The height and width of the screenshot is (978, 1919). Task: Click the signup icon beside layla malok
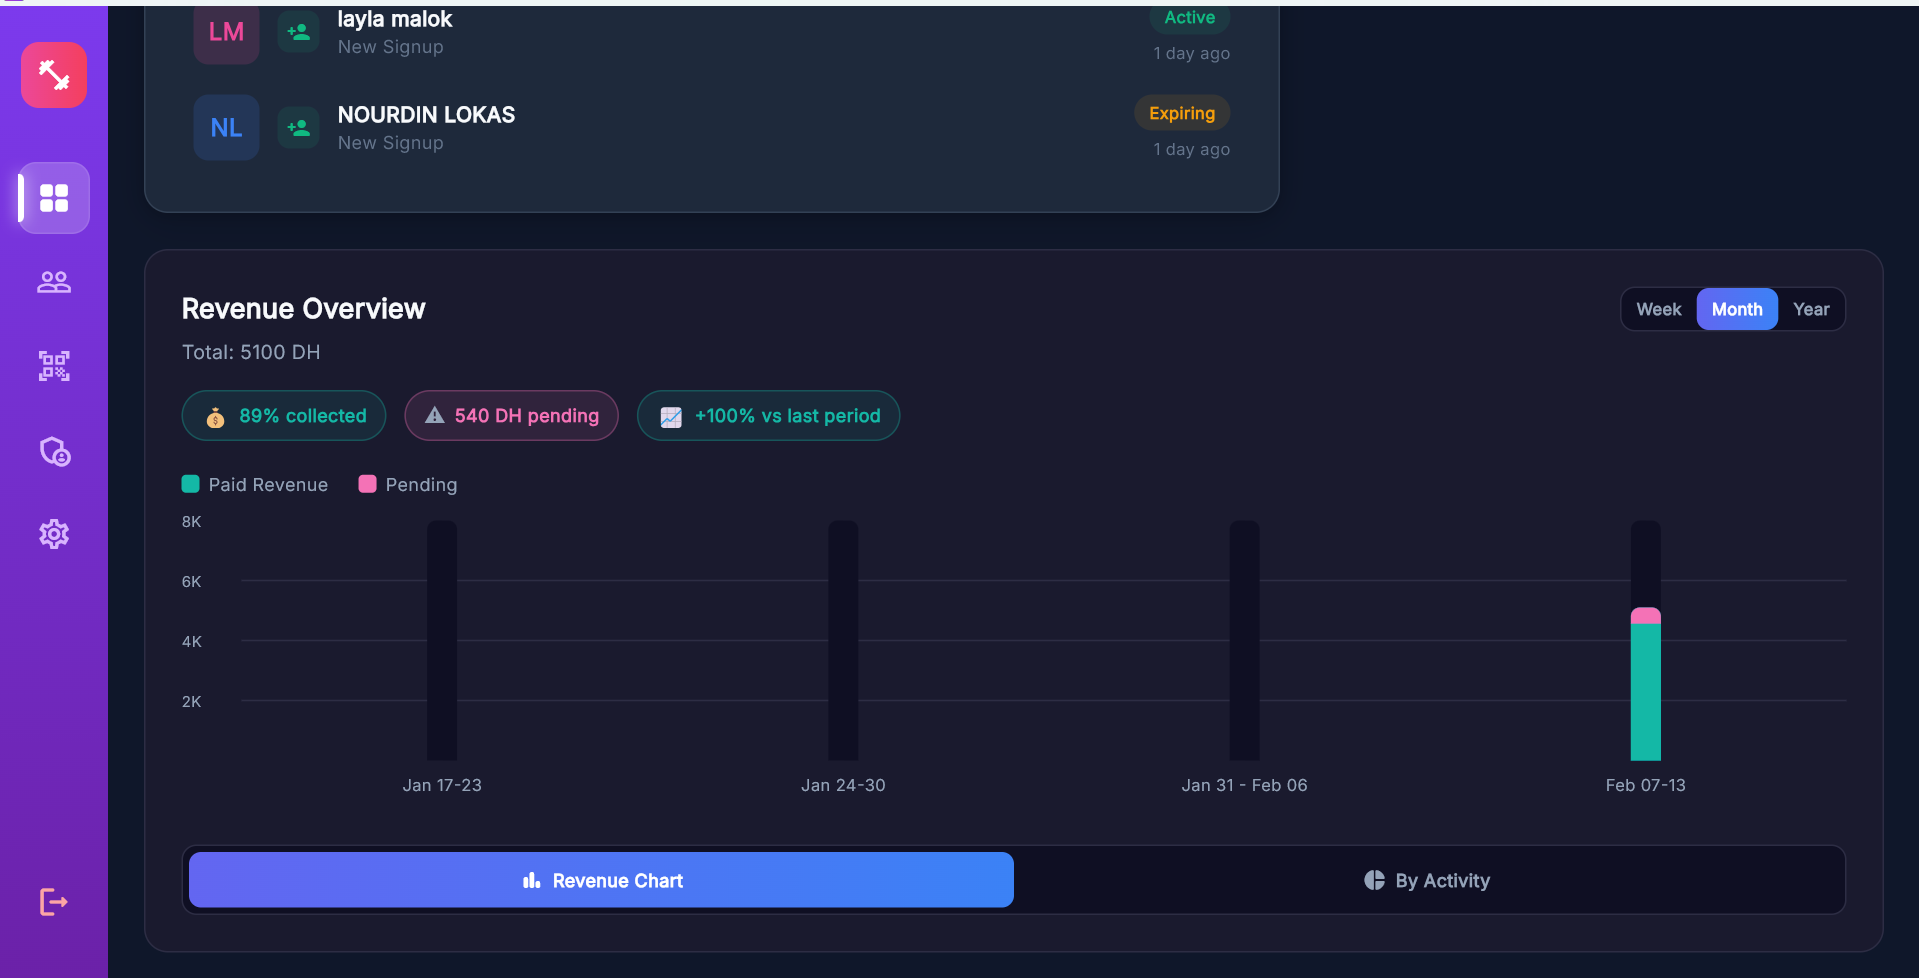point(298,32)
